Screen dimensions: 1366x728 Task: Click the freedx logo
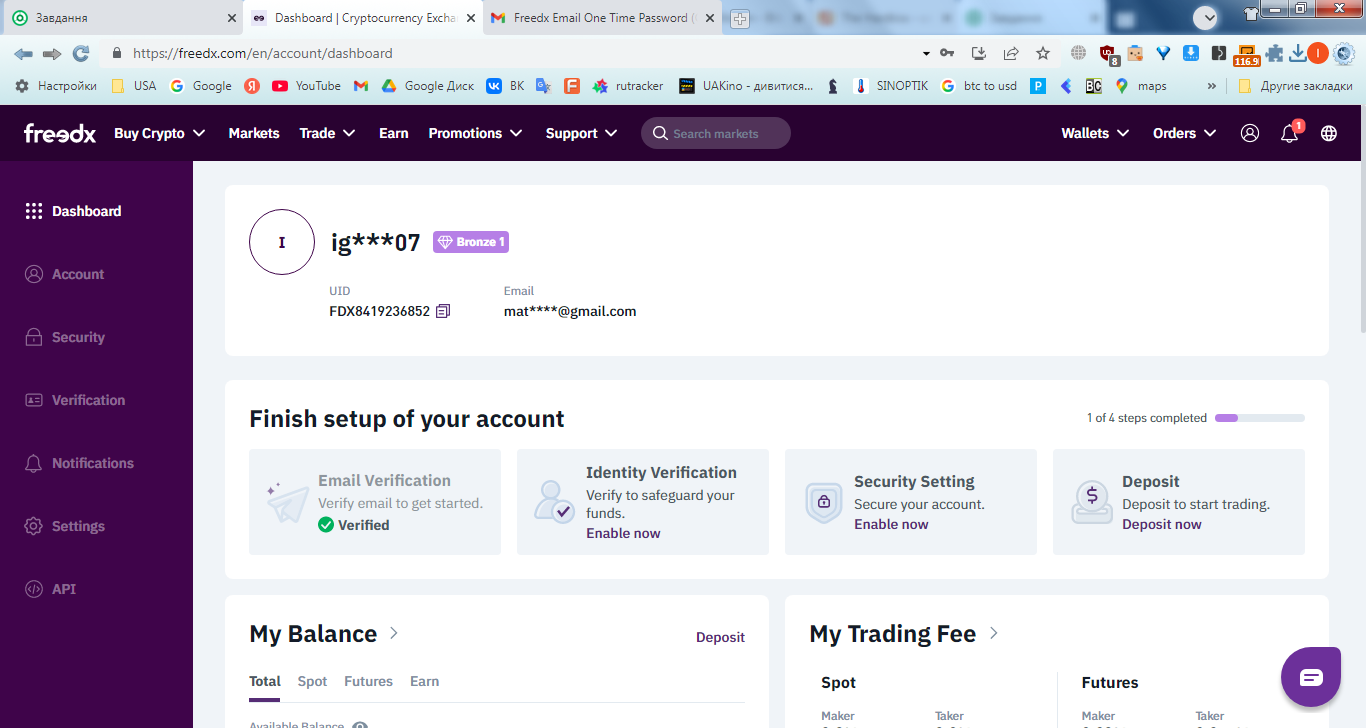pos(60,133)
